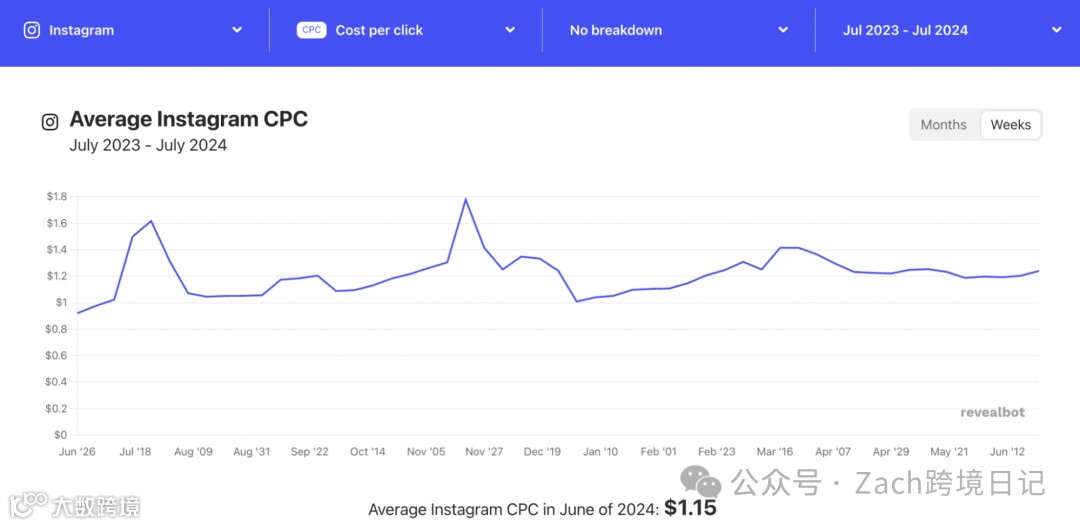Click the CPC badge icon
The width and height of the screenshot is (1080, 526).
pos(312,30)
